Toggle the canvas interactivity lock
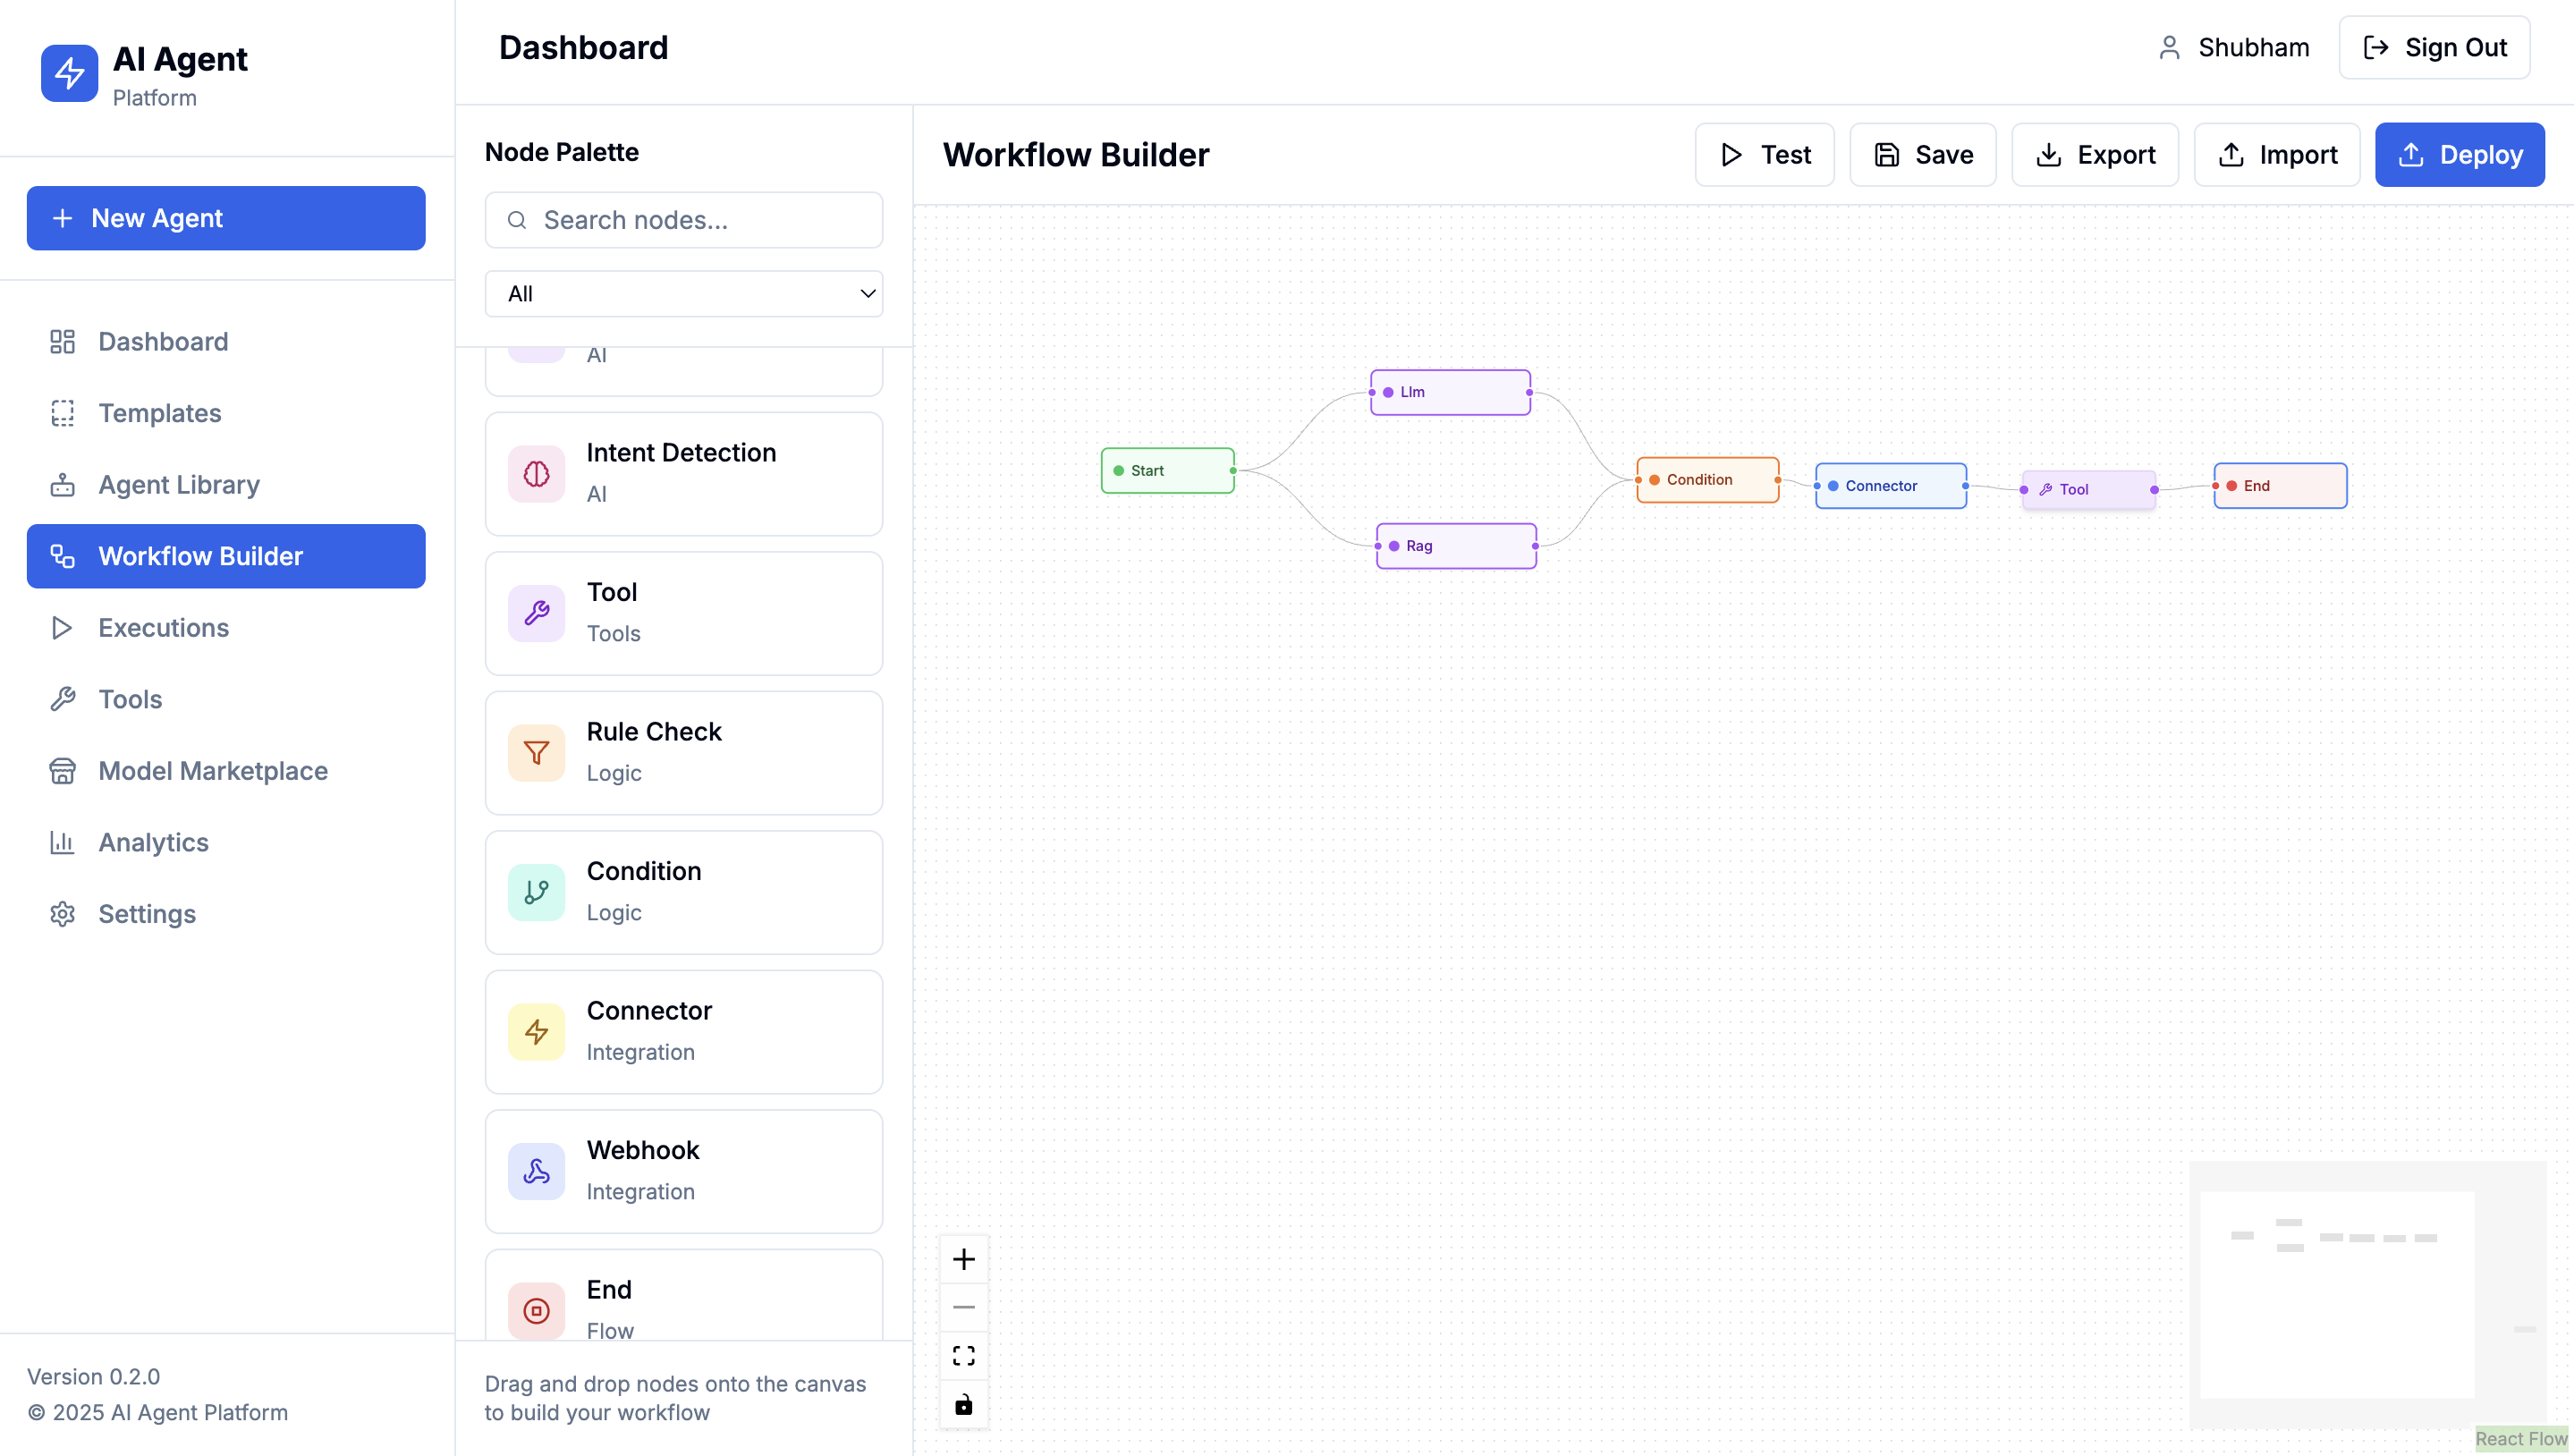 963,1405
